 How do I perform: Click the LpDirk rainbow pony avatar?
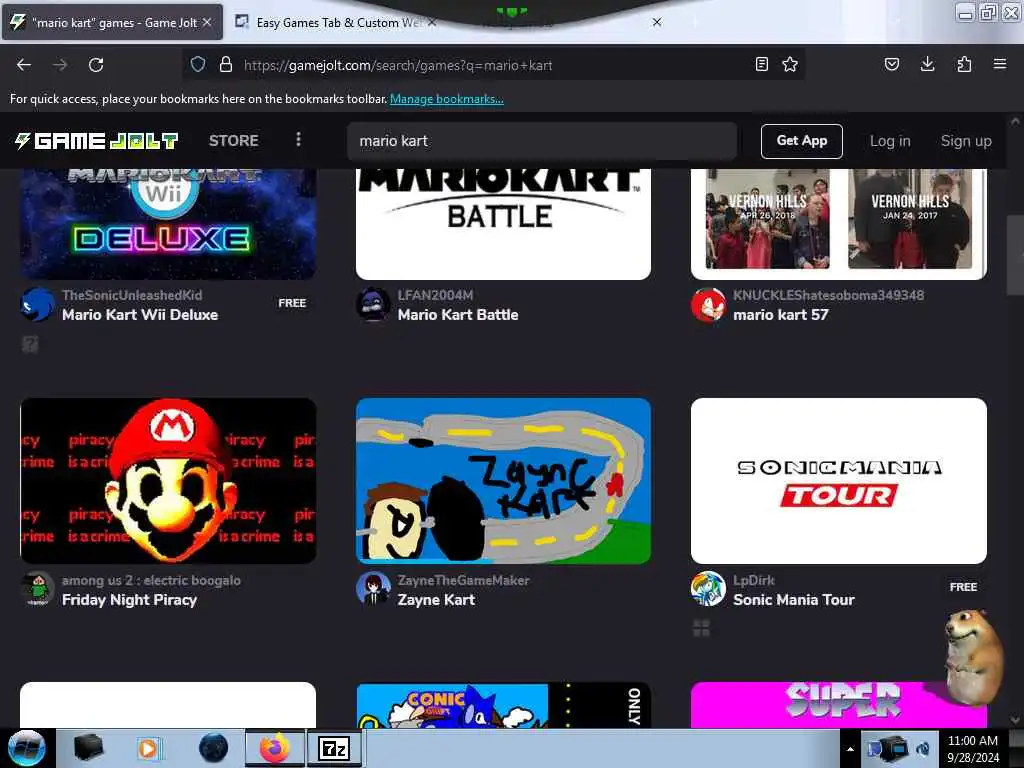[x=709, y=589]
